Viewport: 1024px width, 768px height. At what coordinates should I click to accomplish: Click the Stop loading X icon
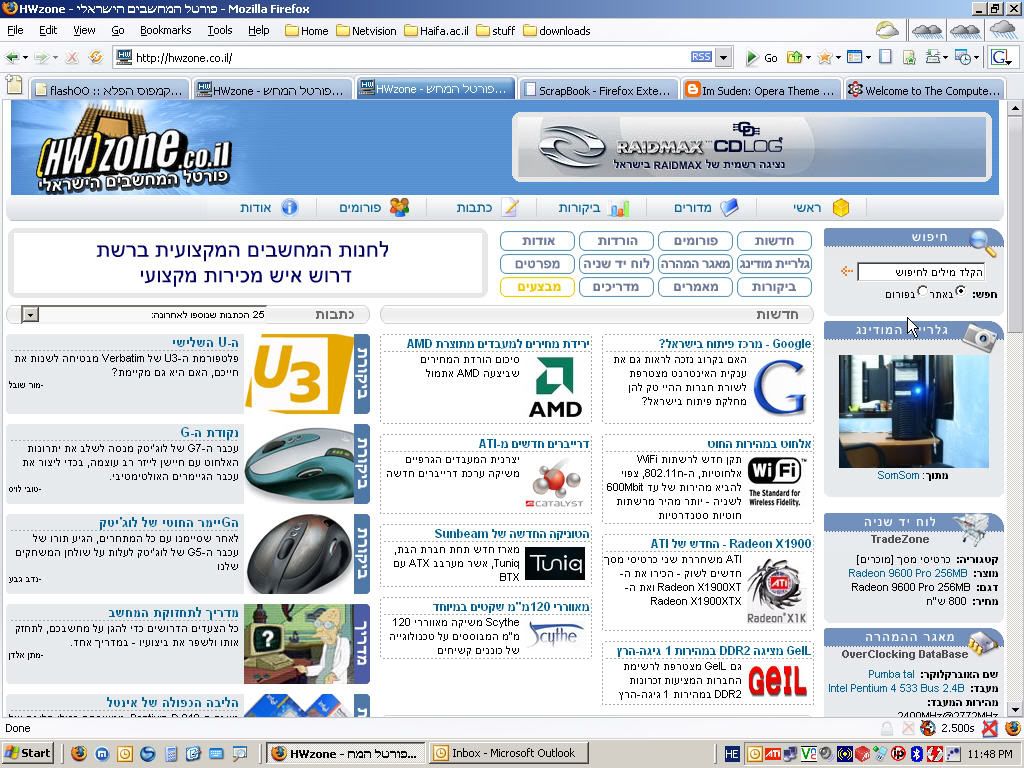pos(72,57)
